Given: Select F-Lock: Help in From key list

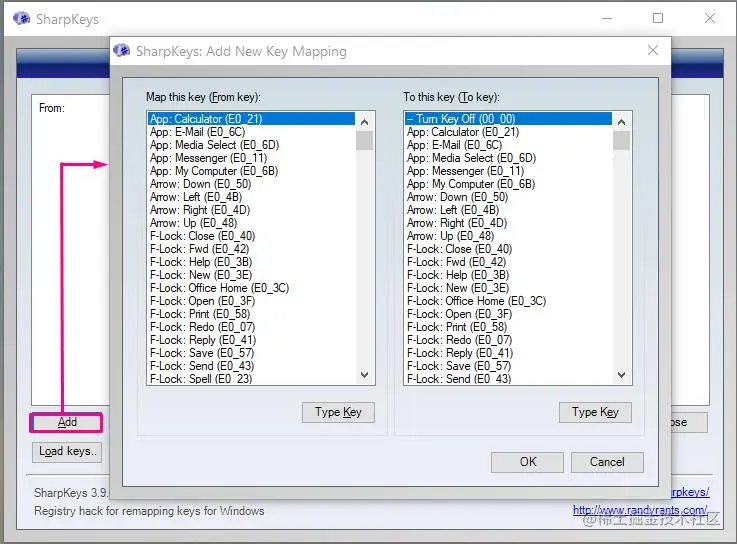Looking at the screenshot, I should coord(251,262).
